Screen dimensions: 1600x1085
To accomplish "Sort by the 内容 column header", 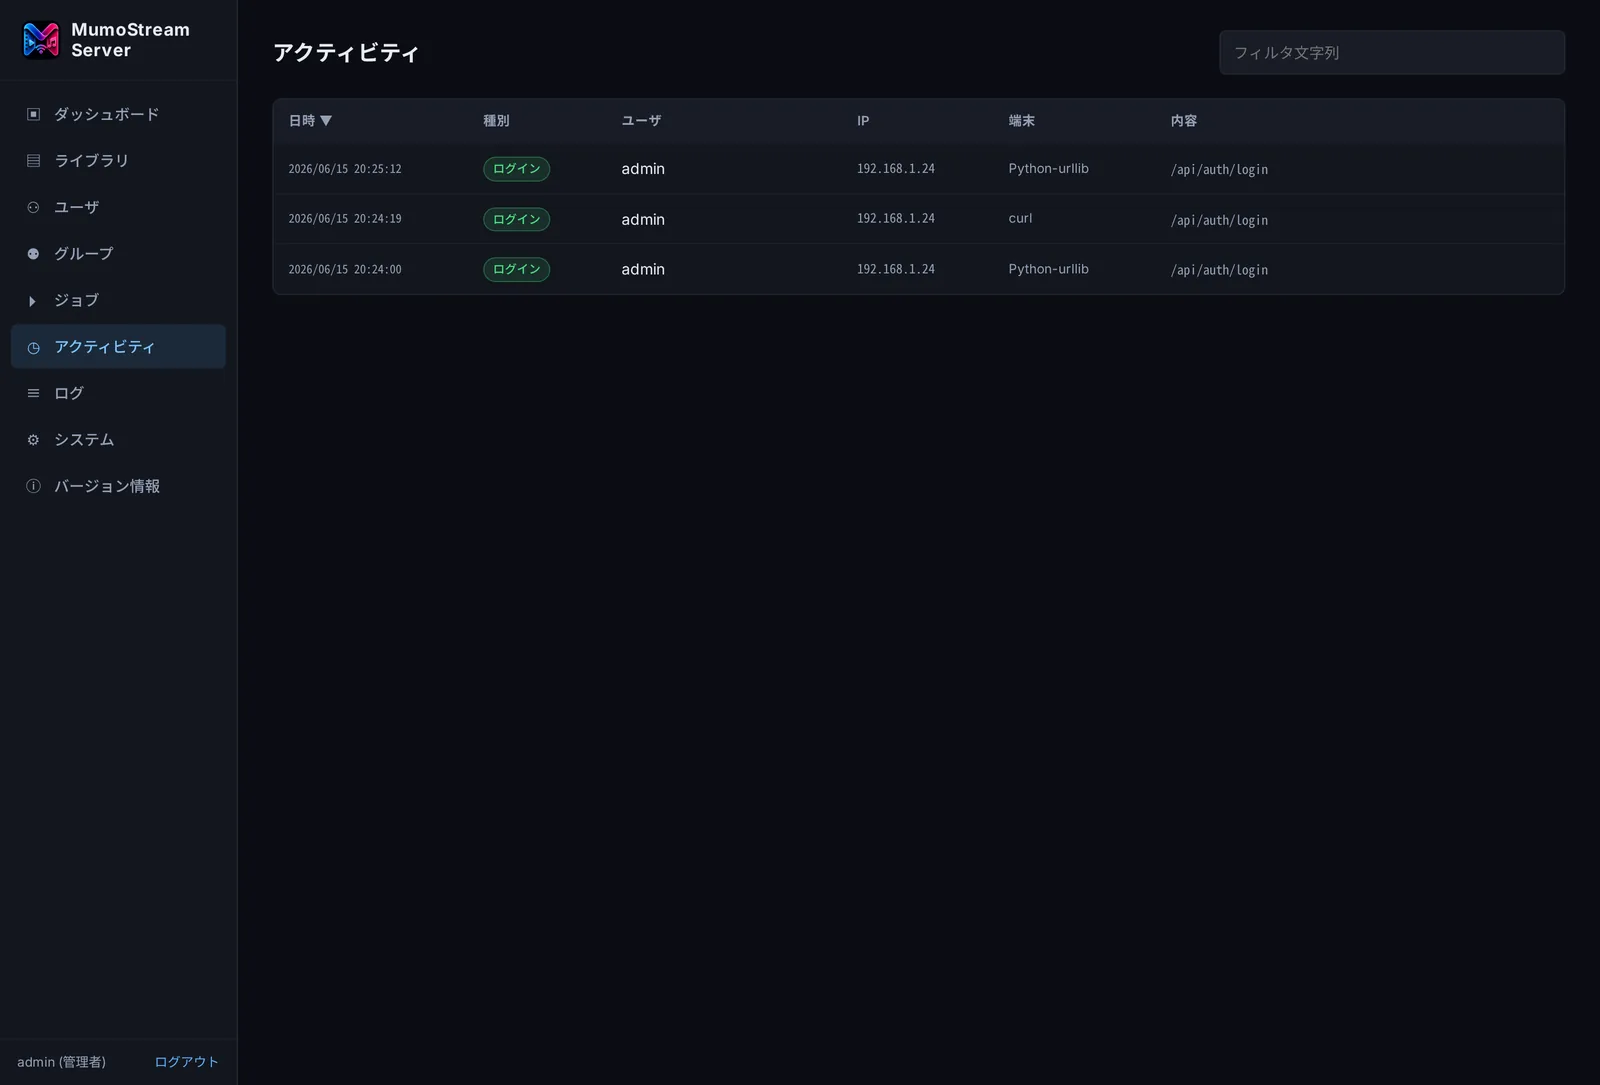I will tap(1183, 121).
